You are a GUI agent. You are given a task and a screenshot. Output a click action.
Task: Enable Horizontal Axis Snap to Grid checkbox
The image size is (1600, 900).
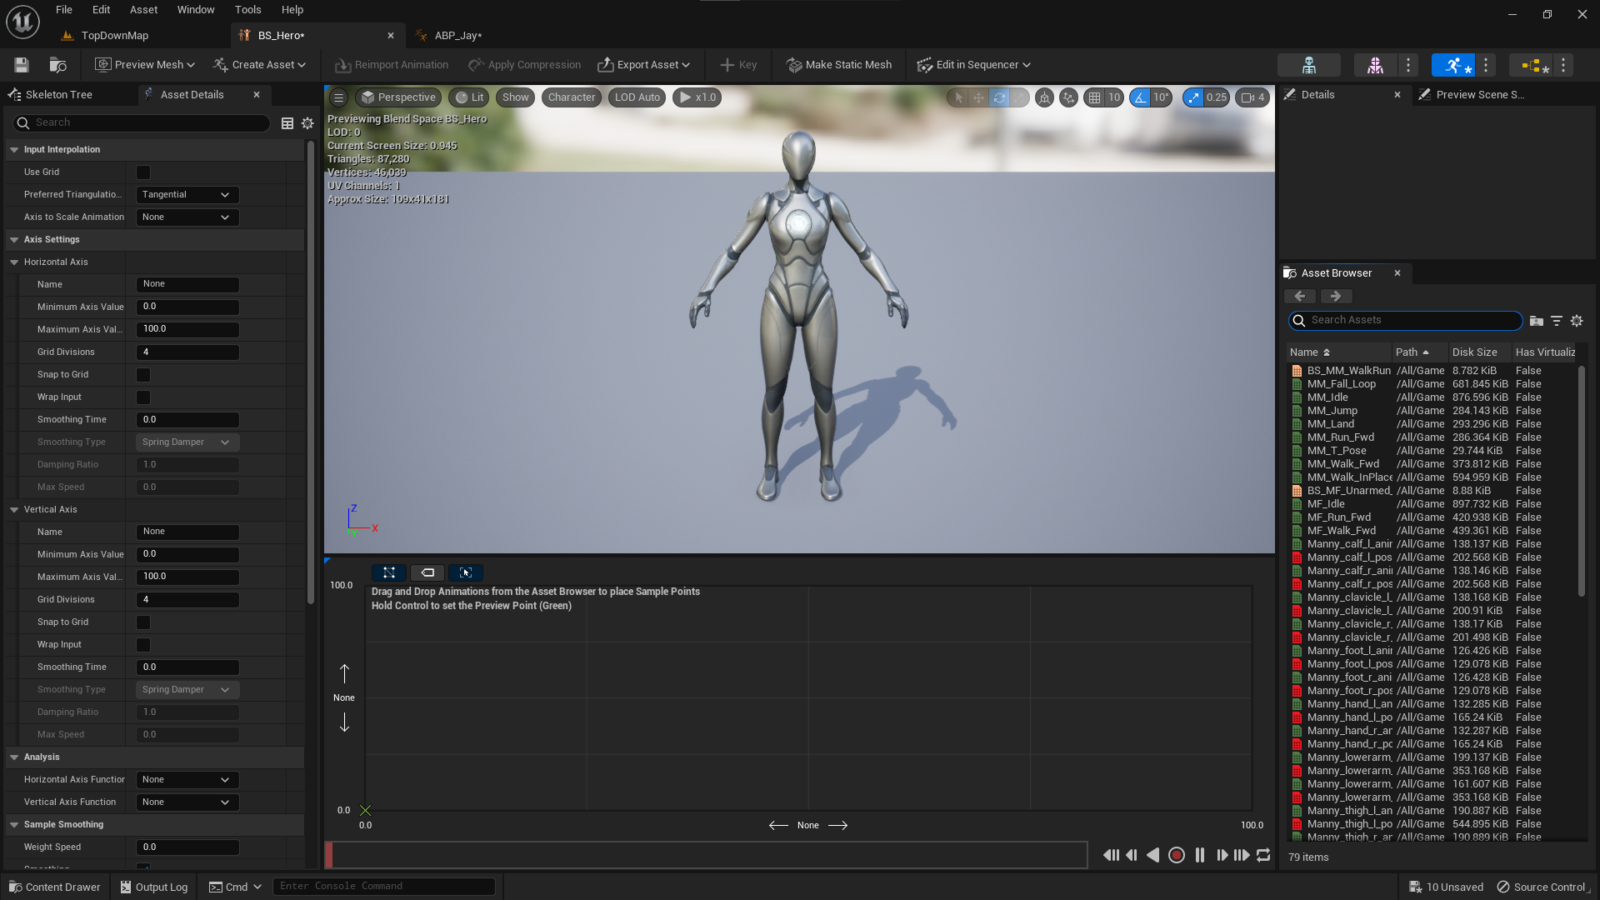[x=143, y=375]
